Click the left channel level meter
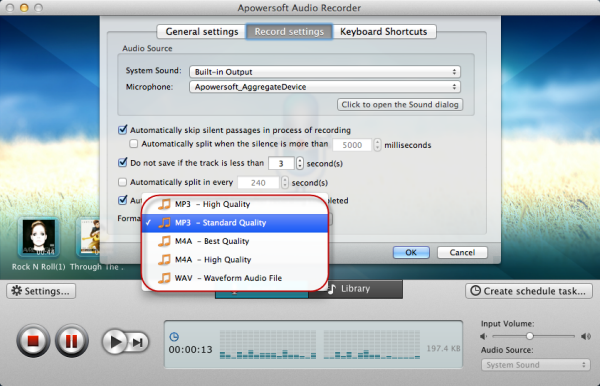This screenshot has width=600, height=386. tap(268, 345)
